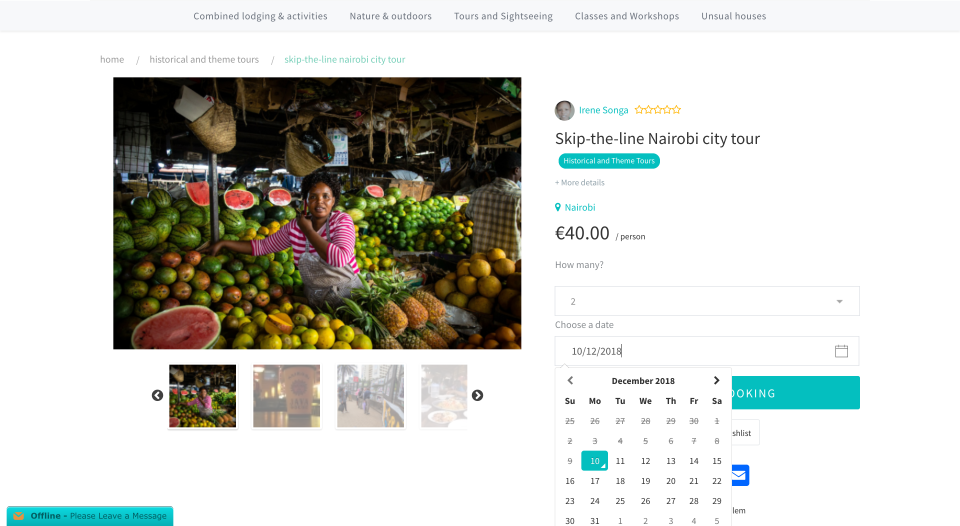Screen dimensions: 960x526
Task: Open the Offline leave a message chat
Action: (x=90, y=516)
